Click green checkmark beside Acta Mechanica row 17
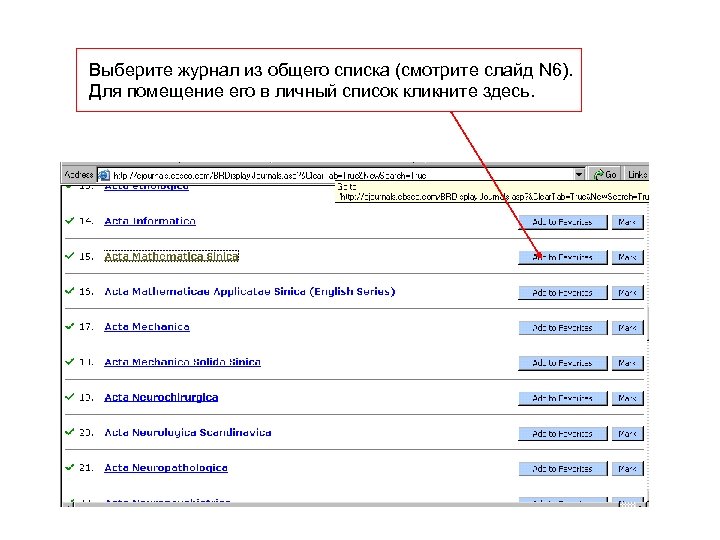 (70, 326)
